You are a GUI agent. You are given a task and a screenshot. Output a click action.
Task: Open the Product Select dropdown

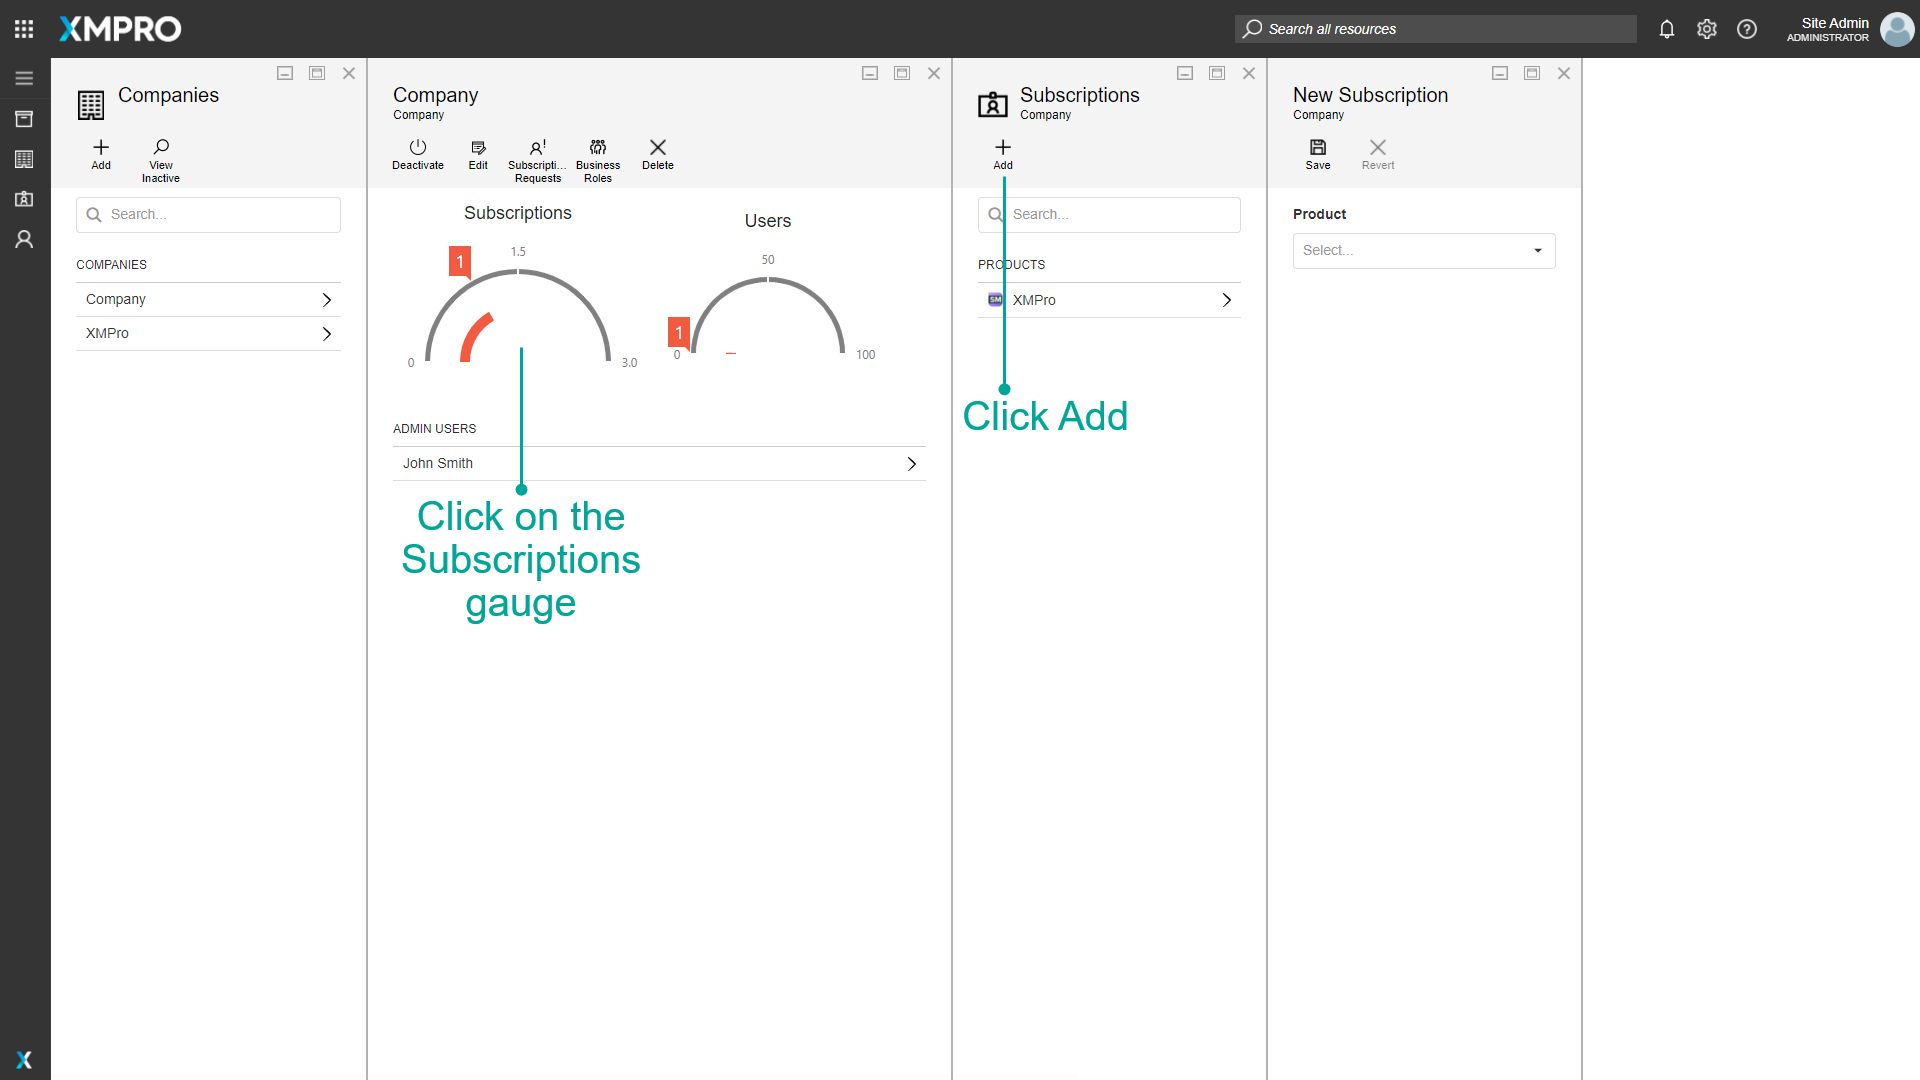[1423, 251]
